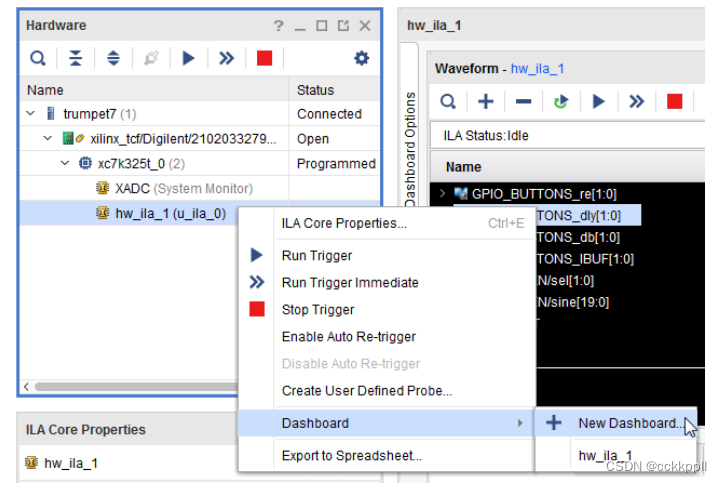
Task: Click the XADC System Monitor icon
Action: point(102,188)
